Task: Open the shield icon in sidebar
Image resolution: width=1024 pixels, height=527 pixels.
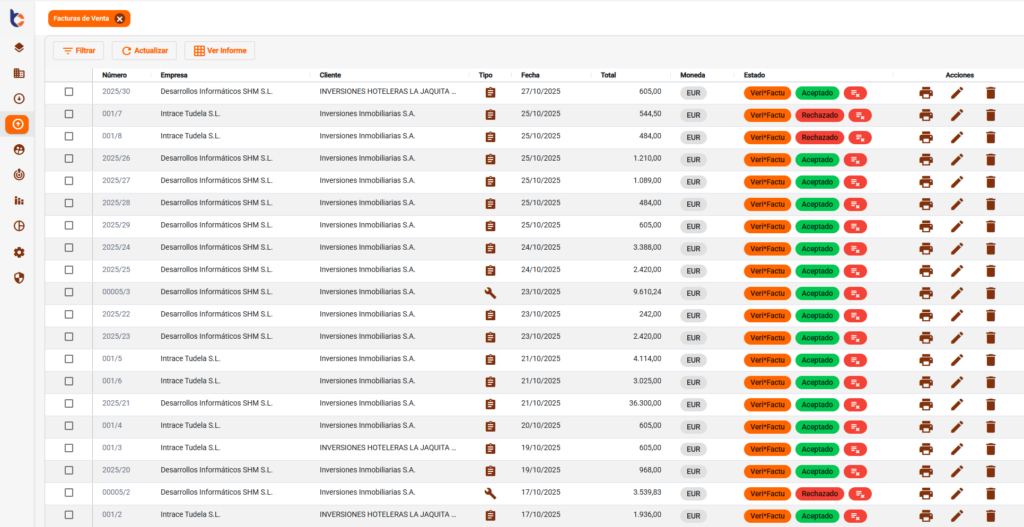Action: (18, 277)
